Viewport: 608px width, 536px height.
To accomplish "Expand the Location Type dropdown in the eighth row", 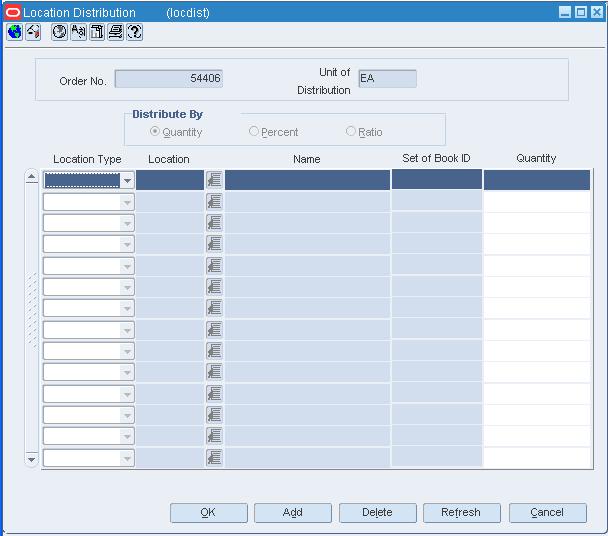I will 127,330.
